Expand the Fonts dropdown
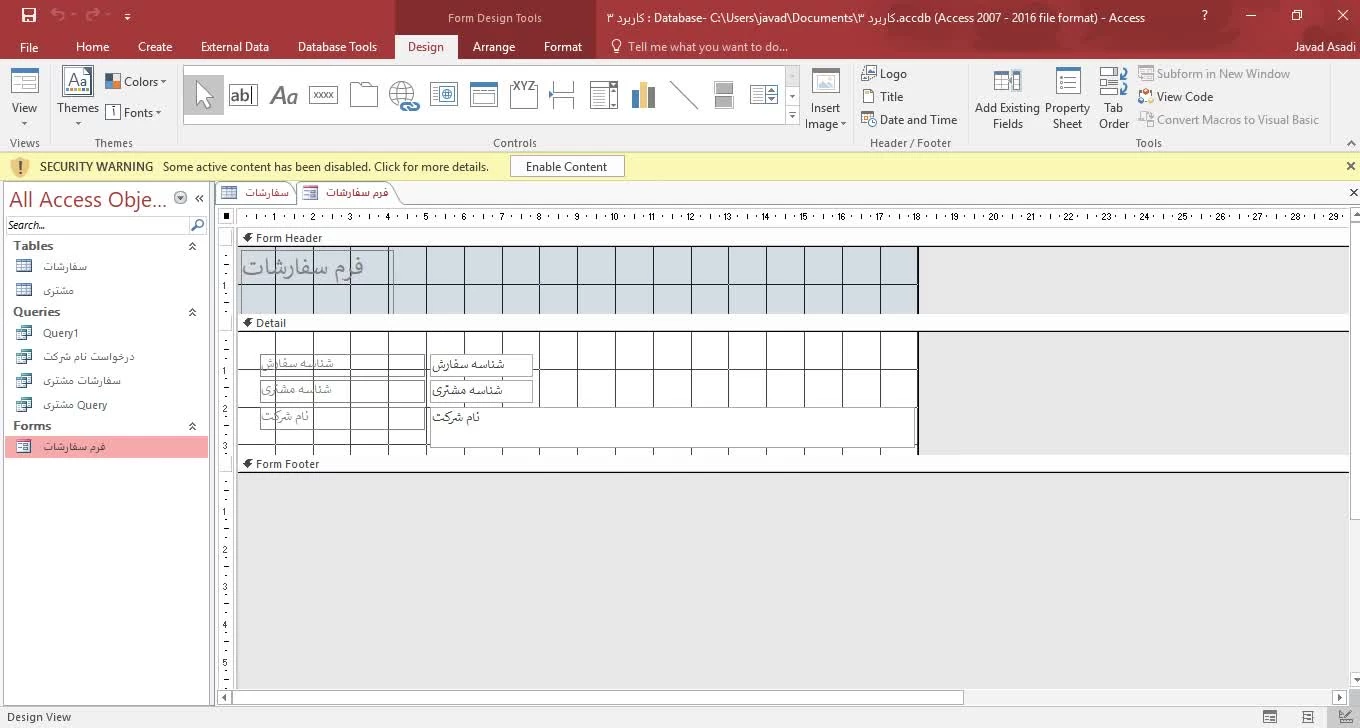 click(135, 112)
